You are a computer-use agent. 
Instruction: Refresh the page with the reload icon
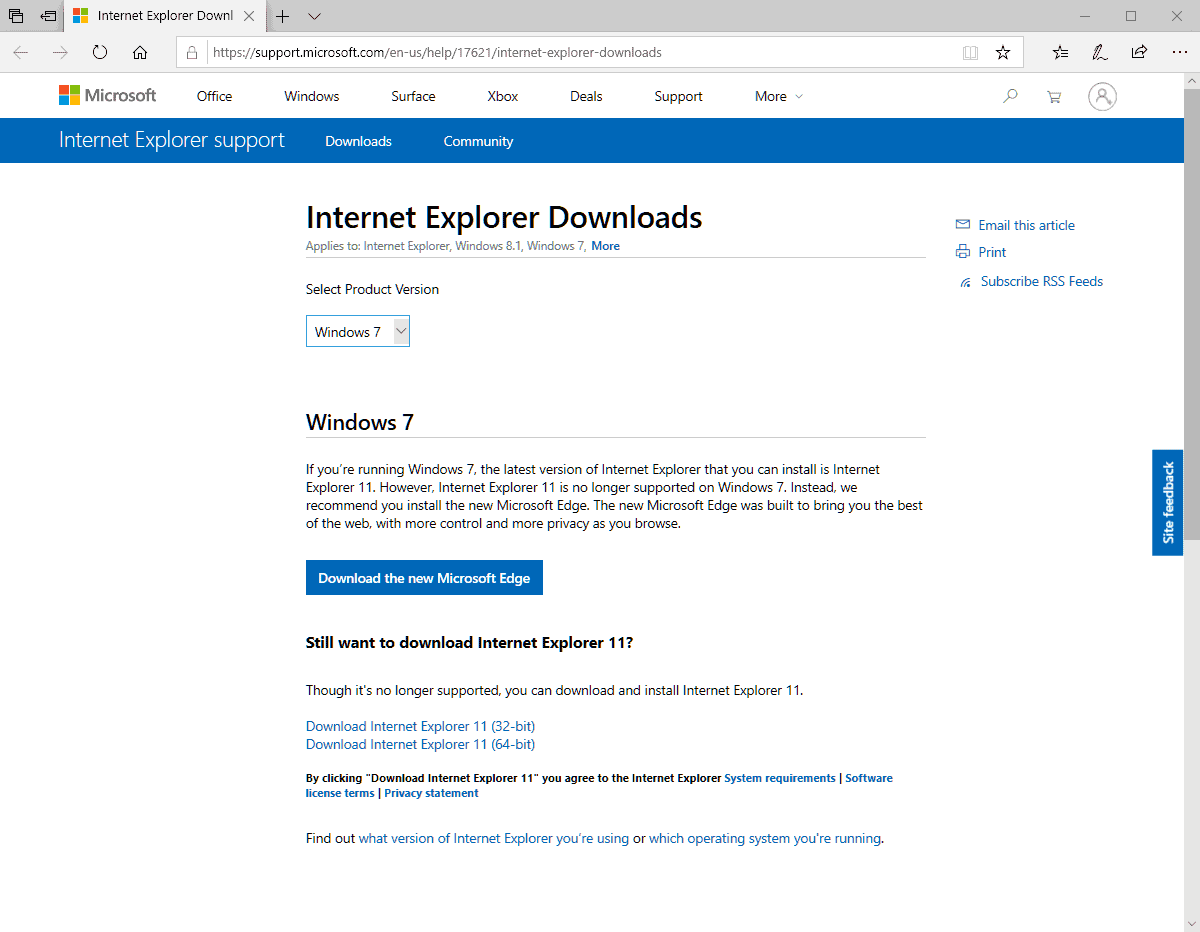pyautogui.click(x=100, y=52)
